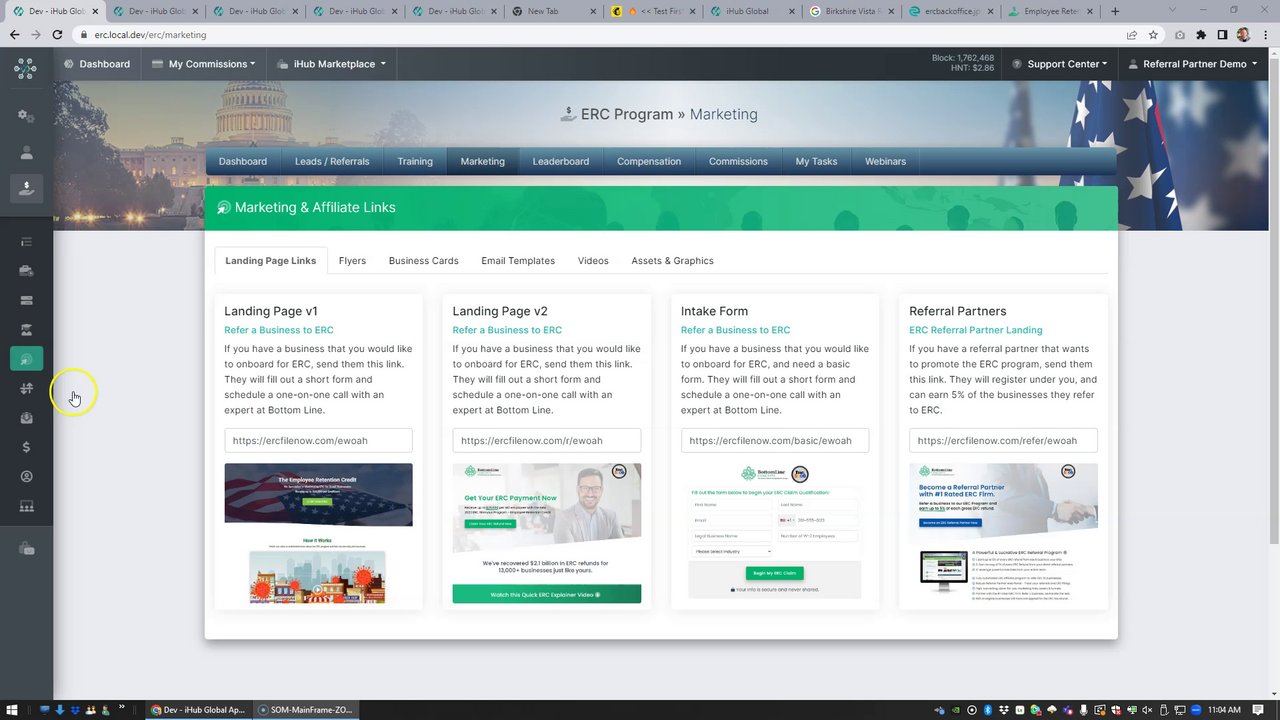Switch to the ercbackoffice browser tab
This screenshot has width=1280, height=720.
pyautogui.click(x=950, y=11)
